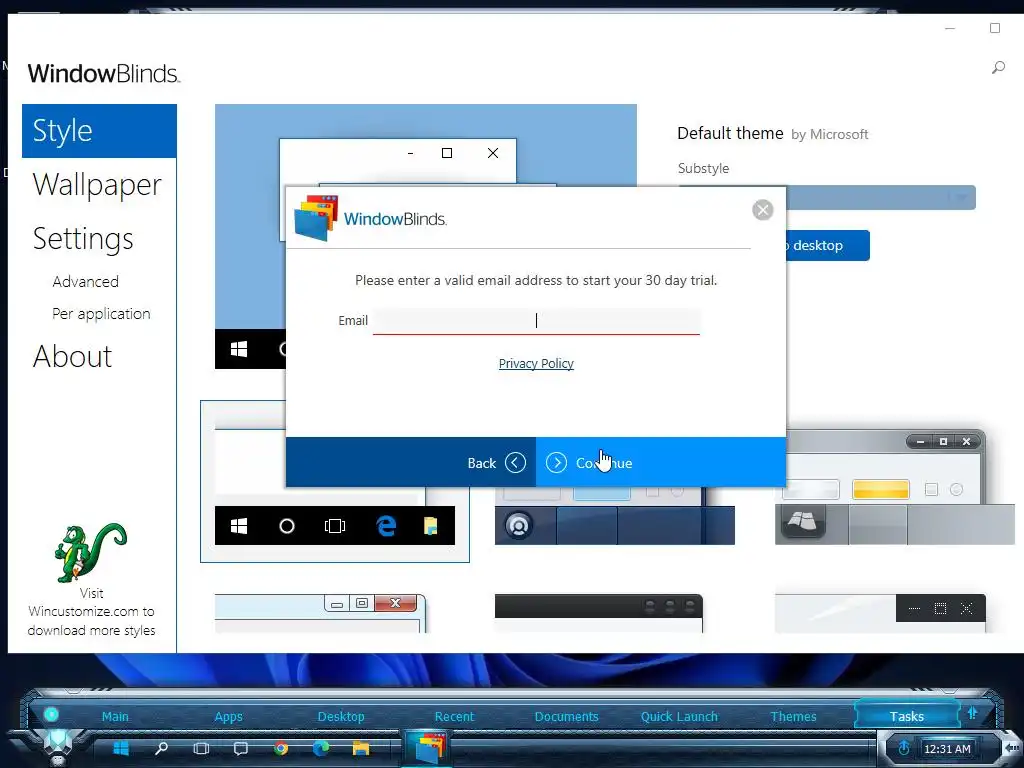Choose the classic red close button style
The width and height of the screenshot is (1024, 768).
coord(321,613)
